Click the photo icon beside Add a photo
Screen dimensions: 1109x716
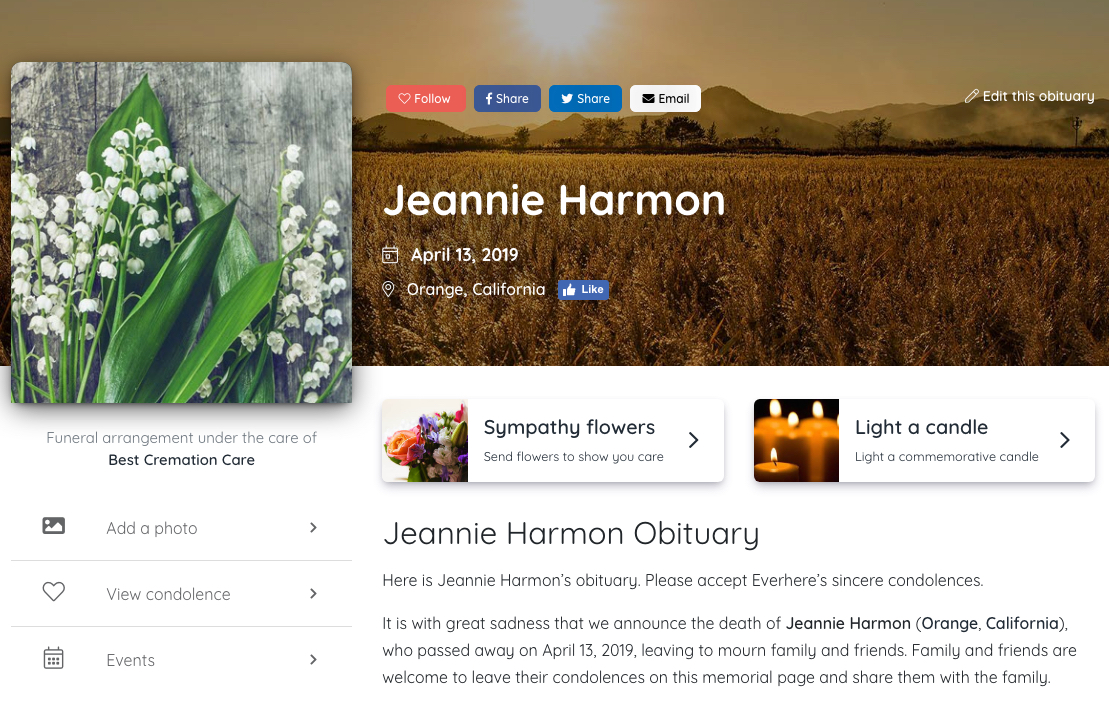pyautogui.click(x=54, y=526)
